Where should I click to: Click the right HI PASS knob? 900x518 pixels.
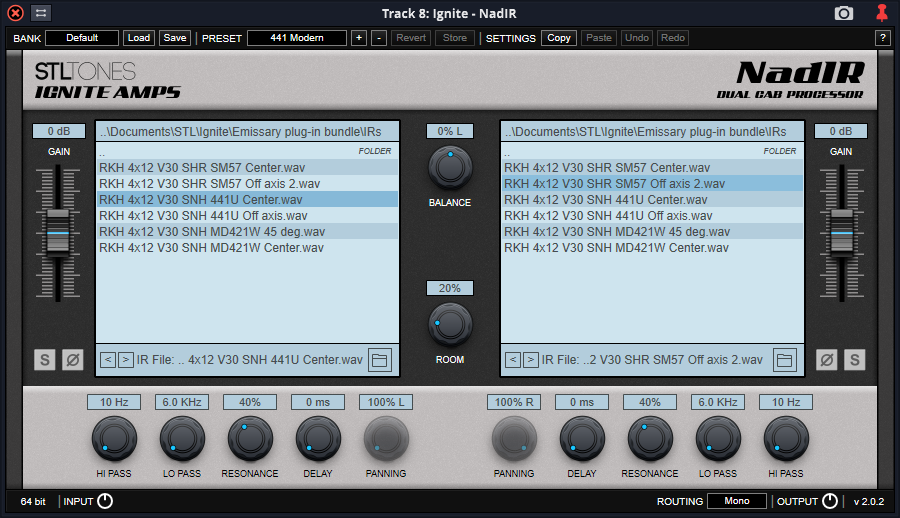pyautogui.click(x=786, y=439)
